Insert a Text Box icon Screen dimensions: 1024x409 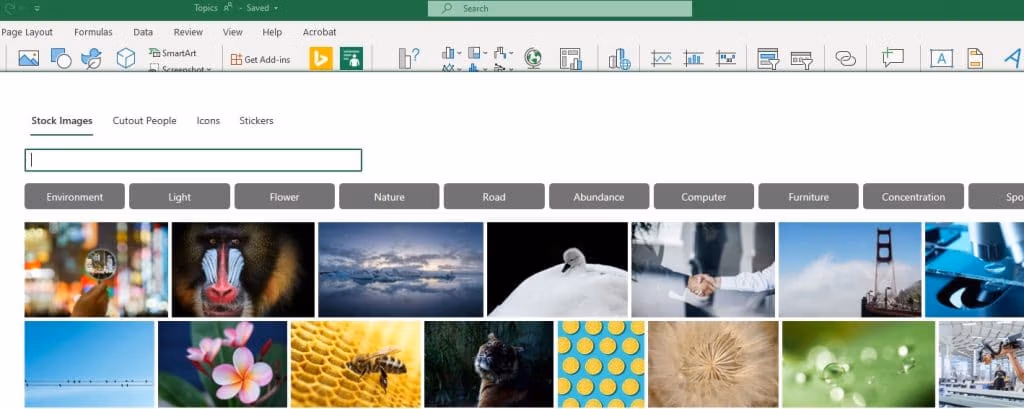[940, 59]
